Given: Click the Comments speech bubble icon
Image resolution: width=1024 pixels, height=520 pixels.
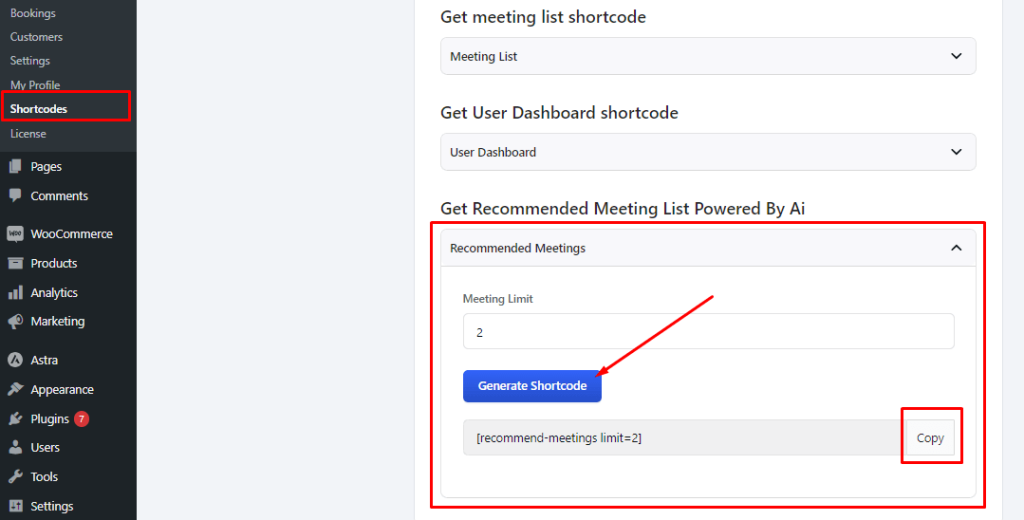Looking at the screenshot, I should [15, 195].
